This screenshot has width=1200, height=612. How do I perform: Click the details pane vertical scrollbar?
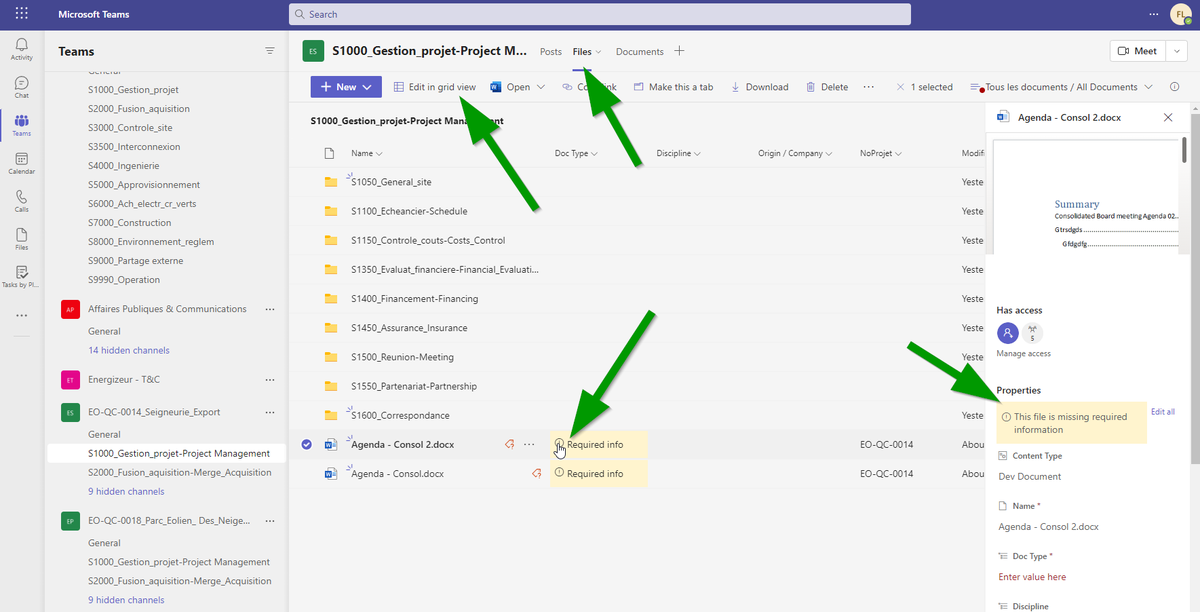tap(1184, 150)
